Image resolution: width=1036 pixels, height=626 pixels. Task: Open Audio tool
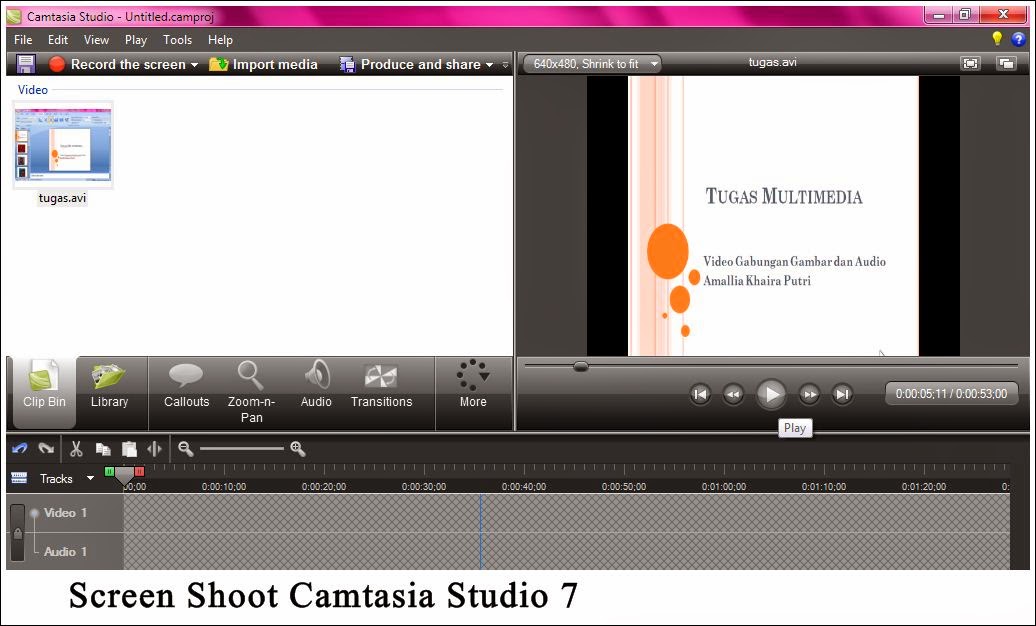(316, 386)
